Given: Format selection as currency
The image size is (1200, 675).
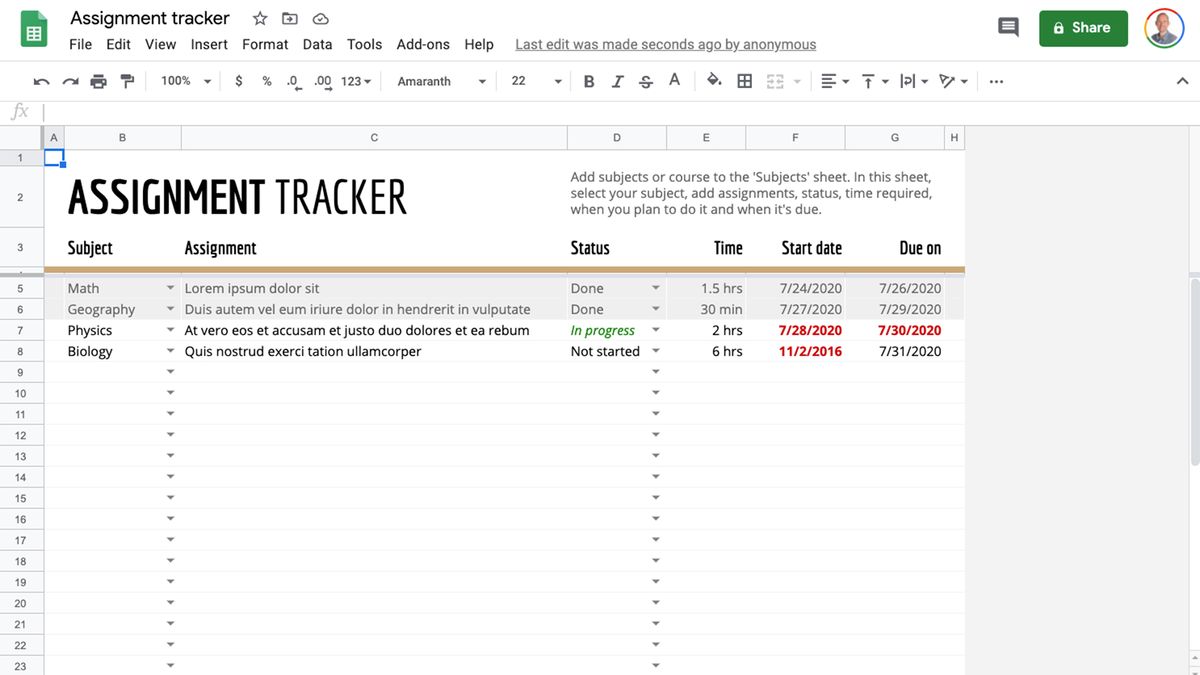Looking at the screenshot, I should [x=238, y=80].
